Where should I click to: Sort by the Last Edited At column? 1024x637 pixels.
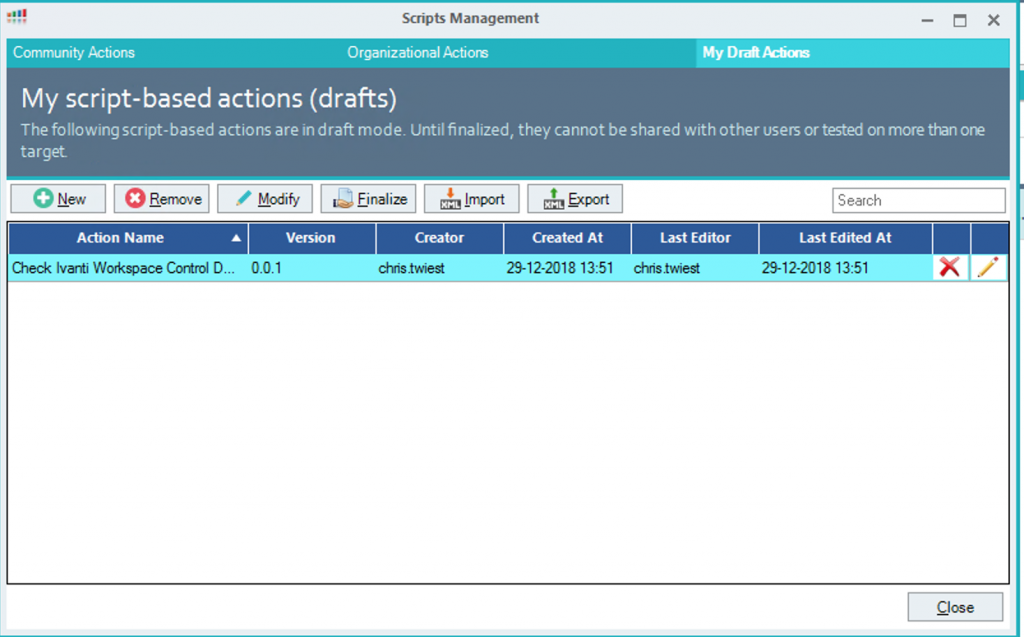tap(845, 238)
